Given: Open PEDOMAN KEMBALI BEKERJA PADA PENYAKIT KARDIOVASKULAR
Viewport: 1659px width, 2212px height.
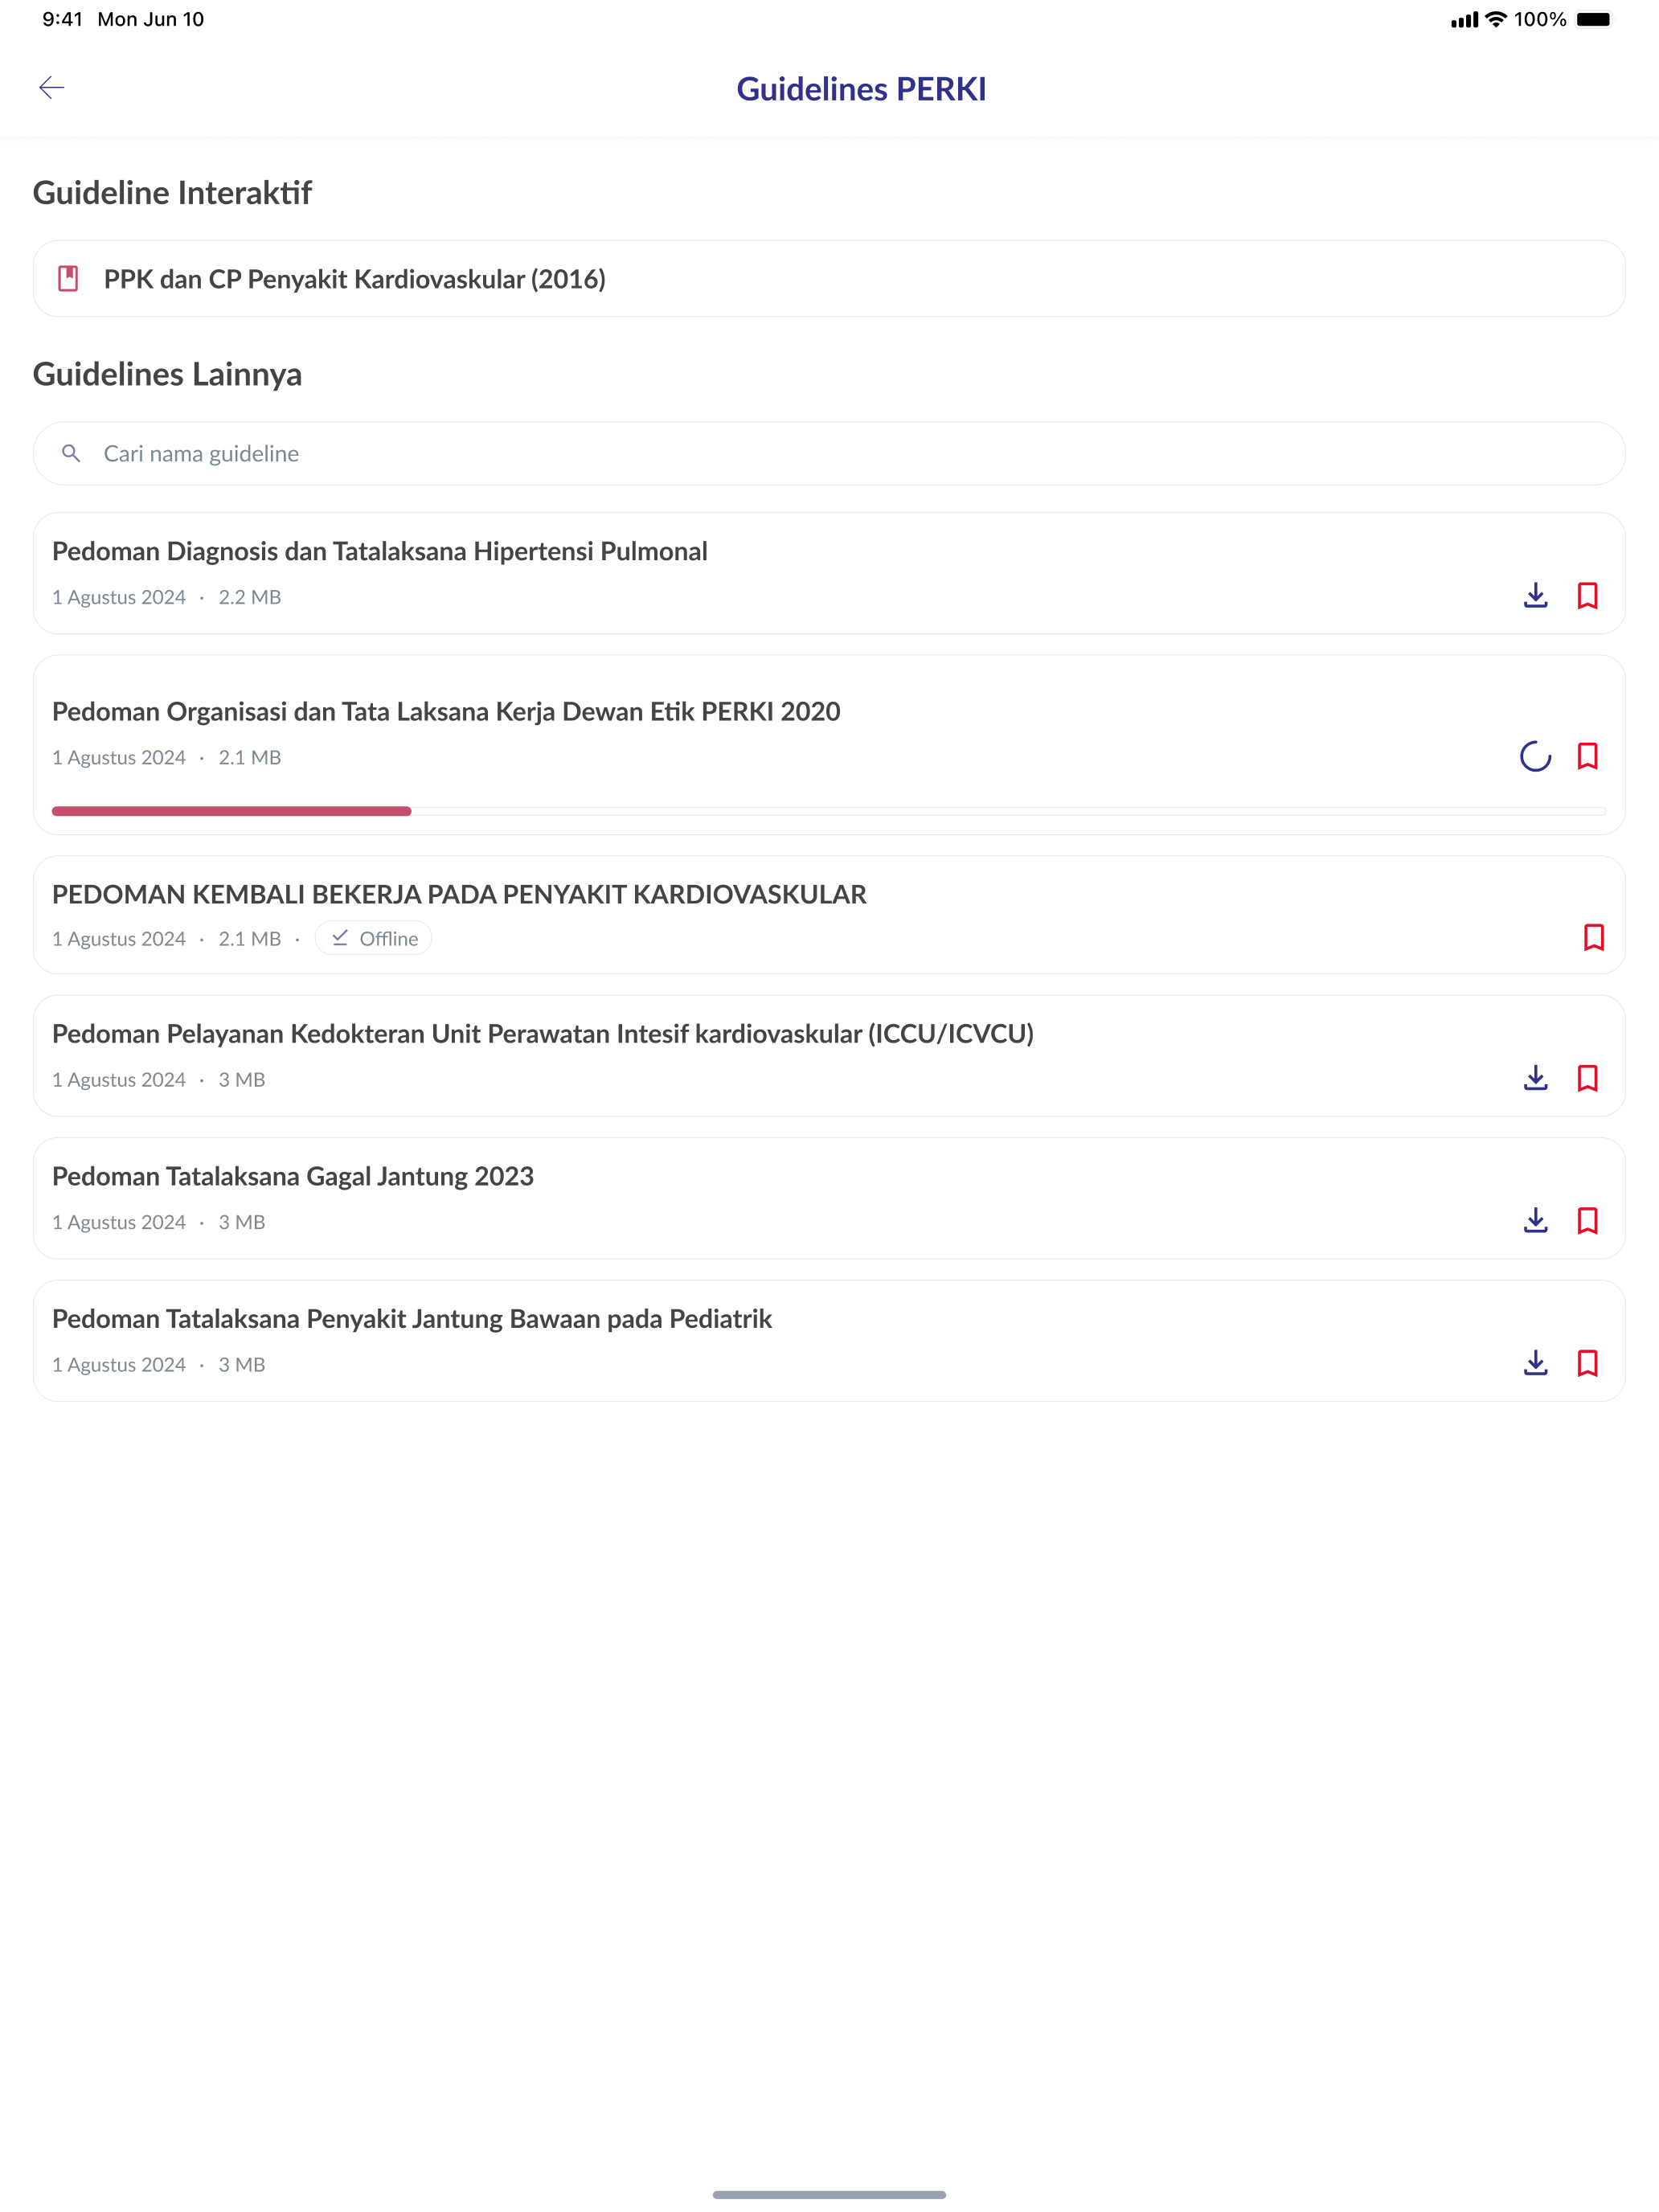Looking at the screenshot, I should (x=459, y=894).
